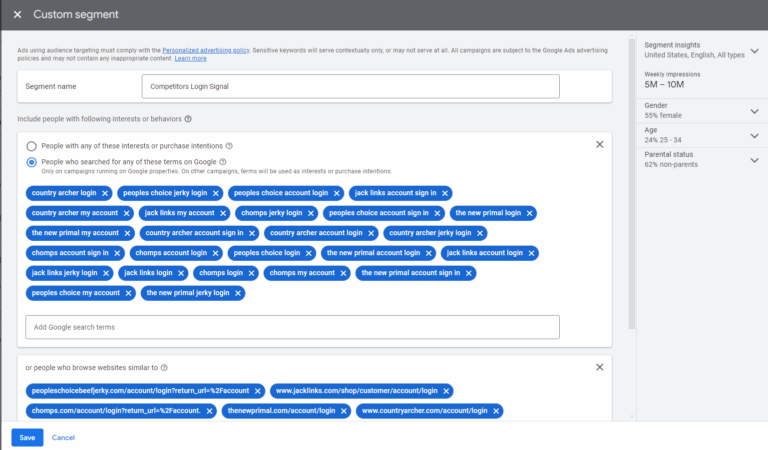The height and width of the screenshot is (450, 768).
Task: Remove the 'chomps jerky login' chip
Action: [x=311, y=213]
